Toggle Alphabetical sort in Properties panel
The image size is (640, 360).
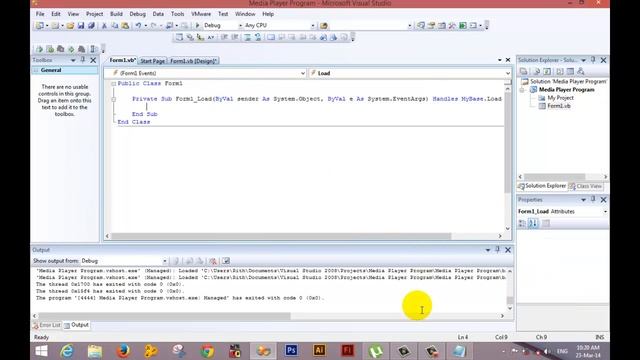pyautogui.click(x=533, y=223)
